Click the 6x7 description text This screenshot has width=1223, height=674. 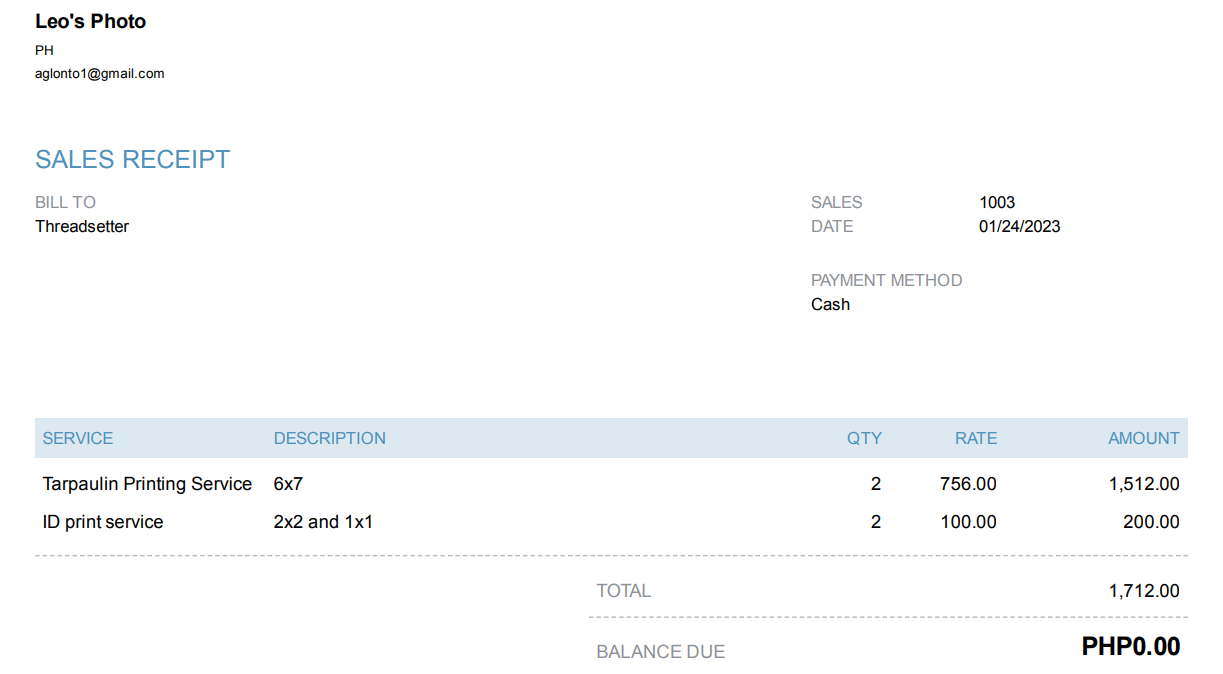point(288,484)
